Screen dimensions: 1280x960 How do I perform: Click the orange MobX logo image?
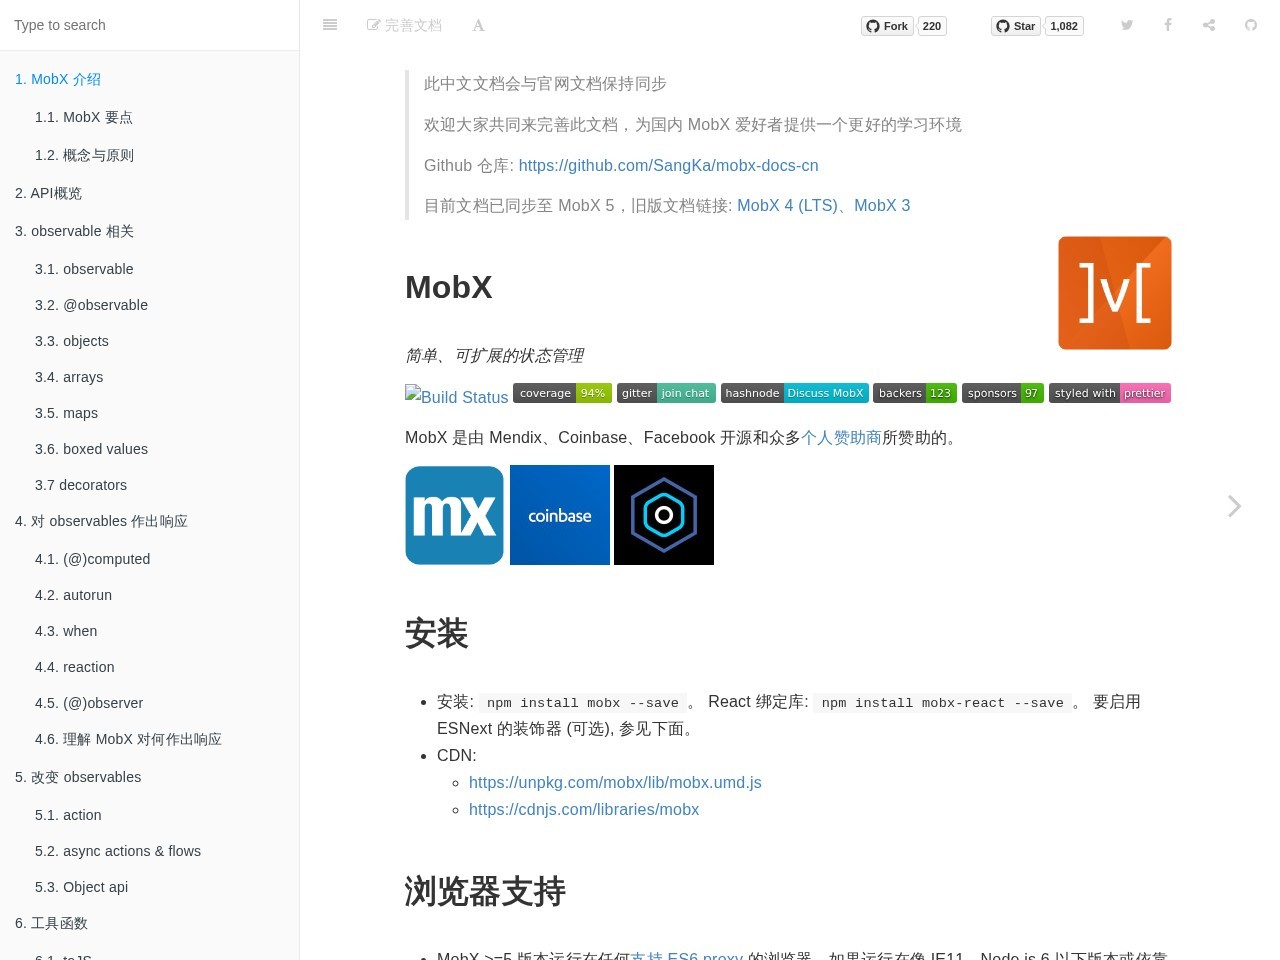(1115, 293)
